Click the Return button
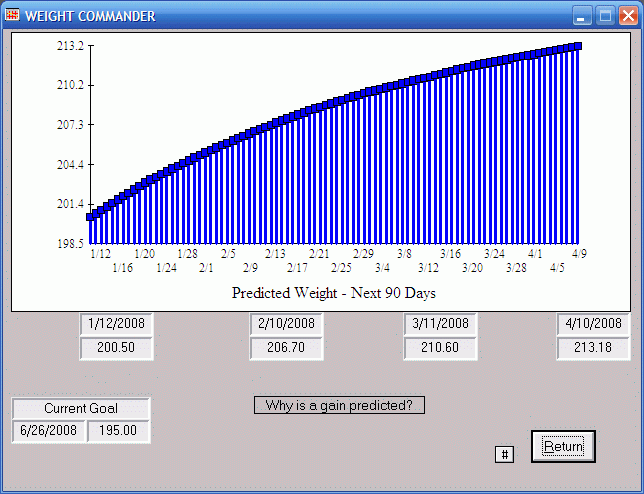 coord(563,446)
